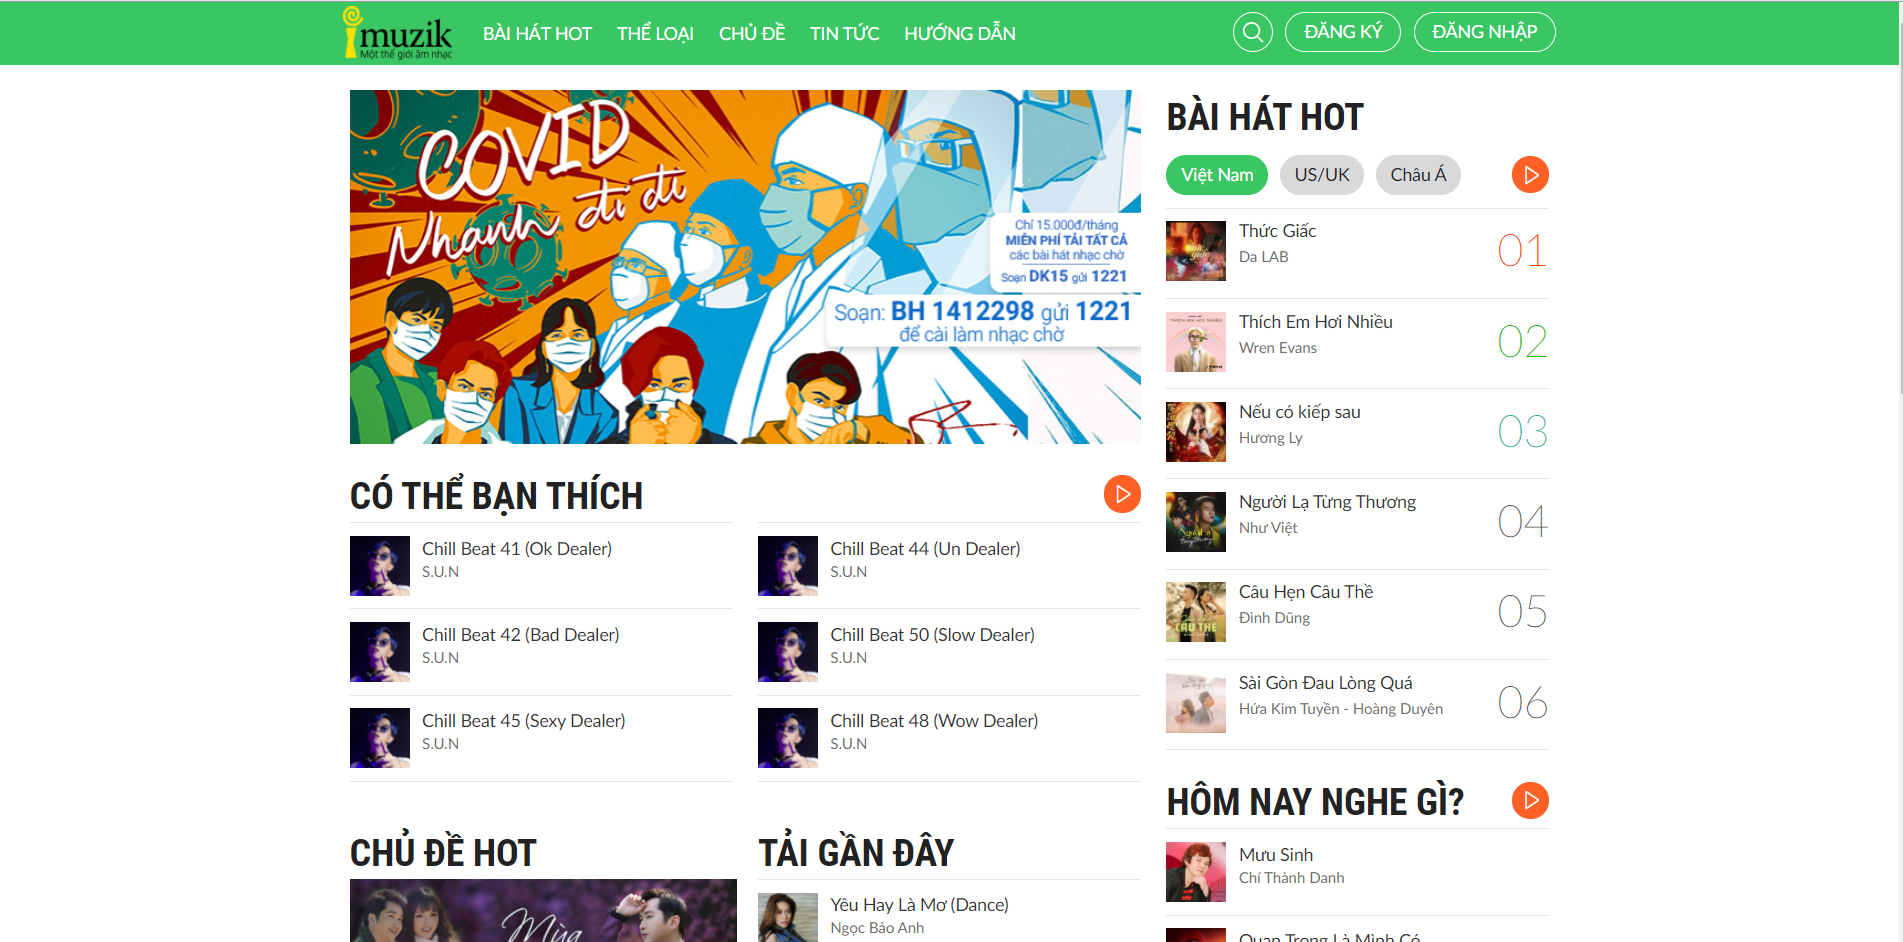Viewport: 1903px width, 942px height.
Task: Click the Đăng Nhập button
Action: tap(1484, 32)
